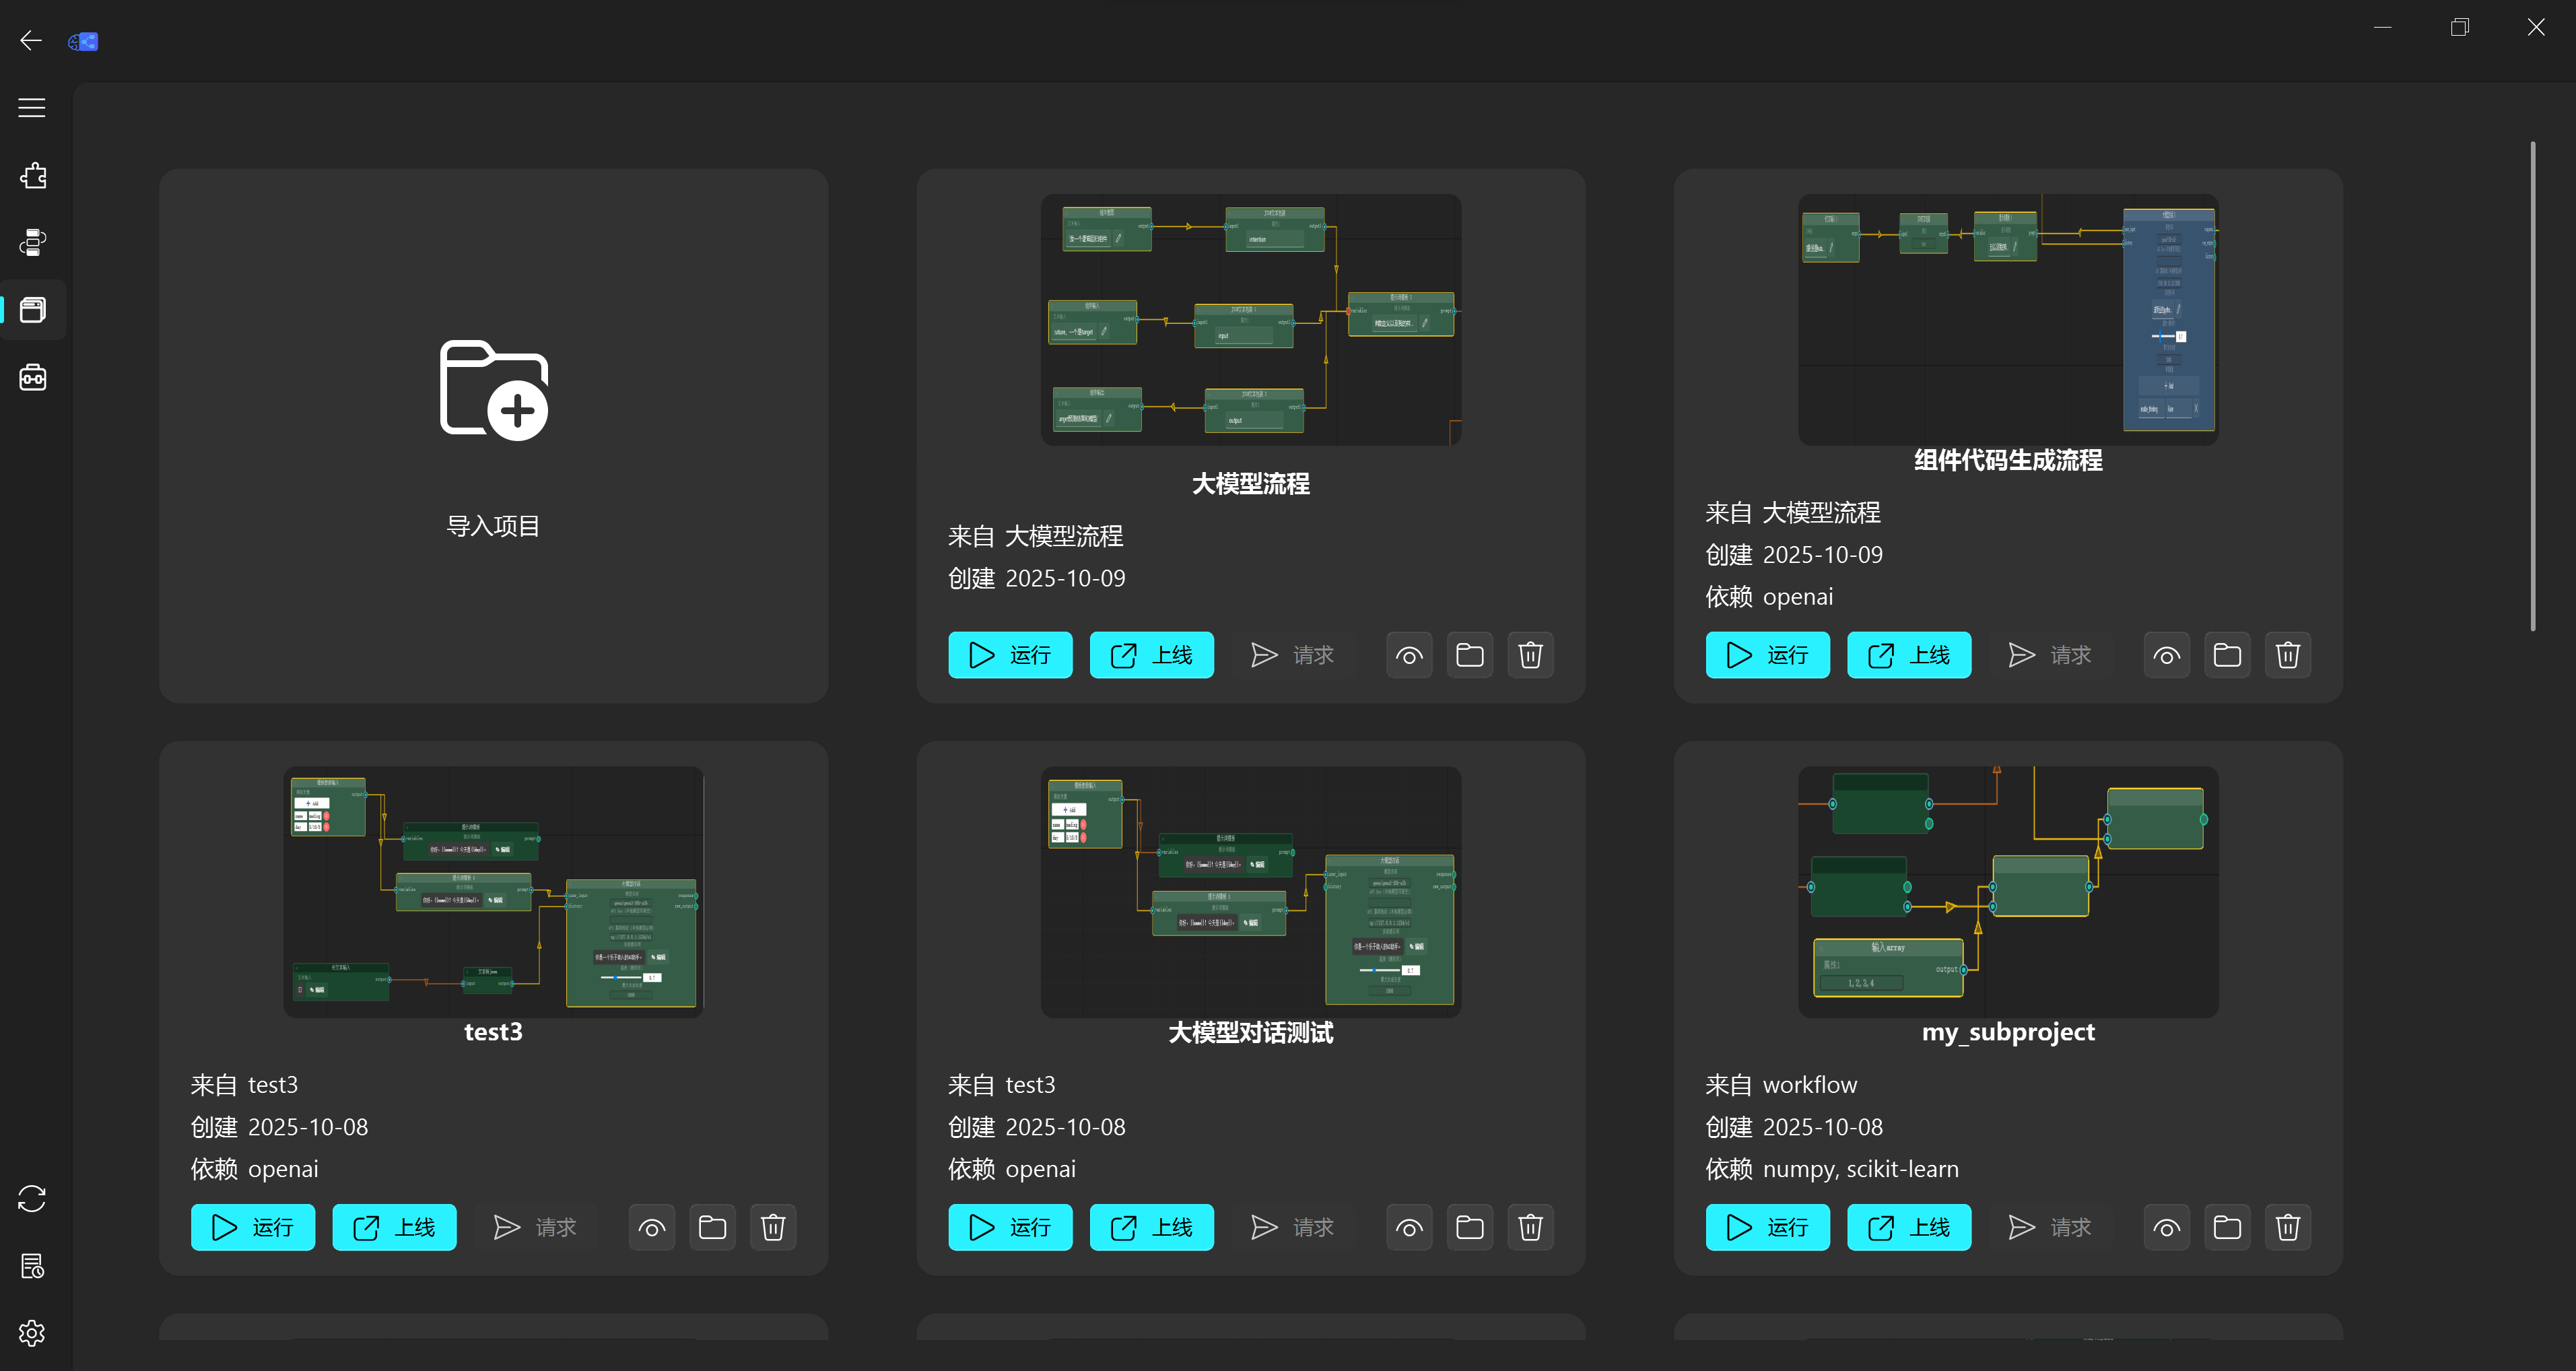This screenshot has width=2576, height=1371.
Task: Delete the 大模型流程 project
Action: [1530, 655]
